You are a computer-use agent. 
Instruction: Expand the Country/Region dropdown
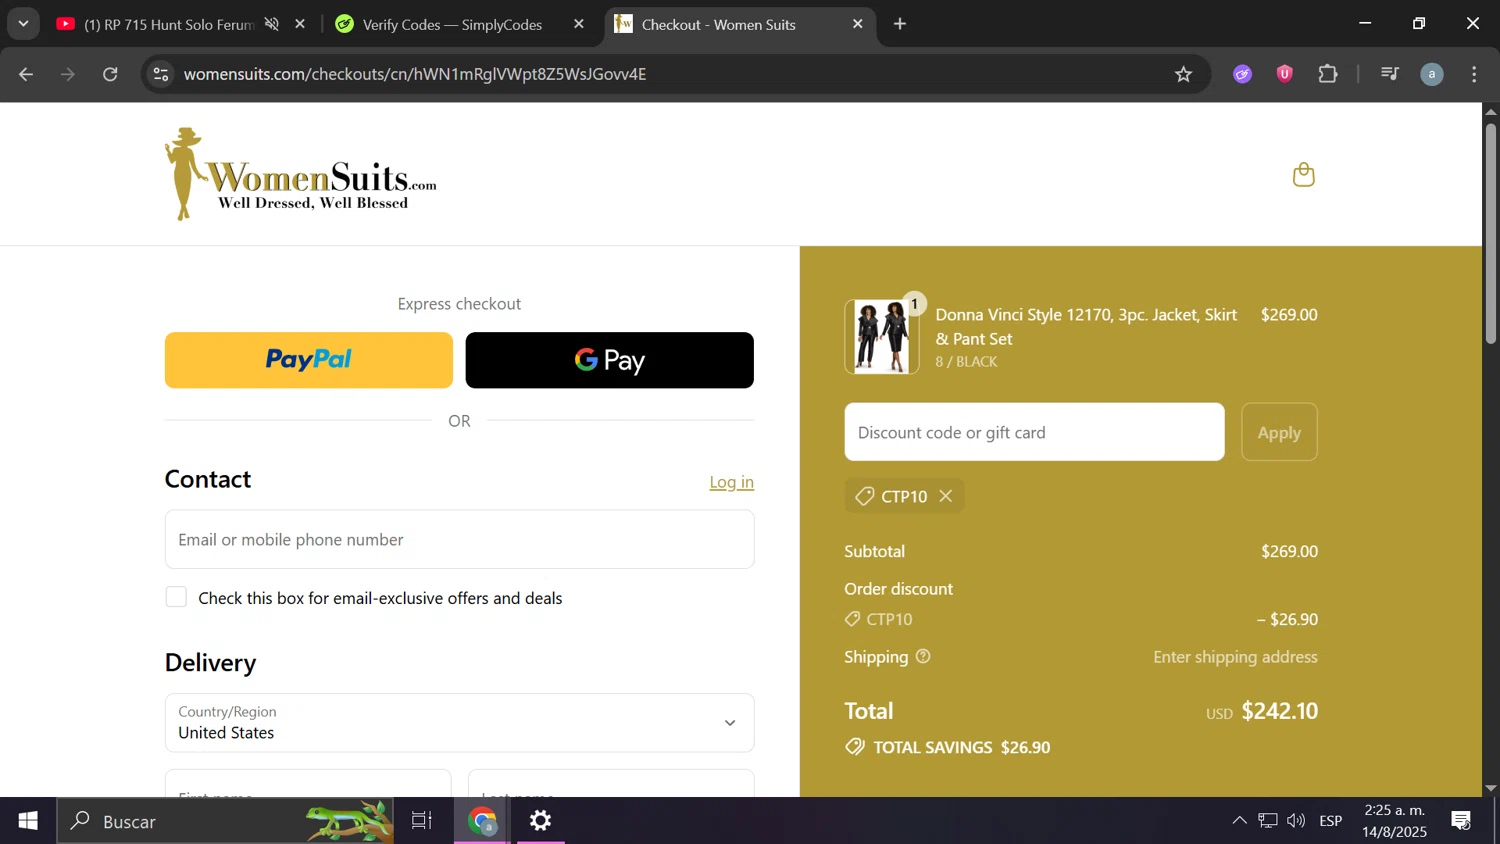click(x=460, y=723)
